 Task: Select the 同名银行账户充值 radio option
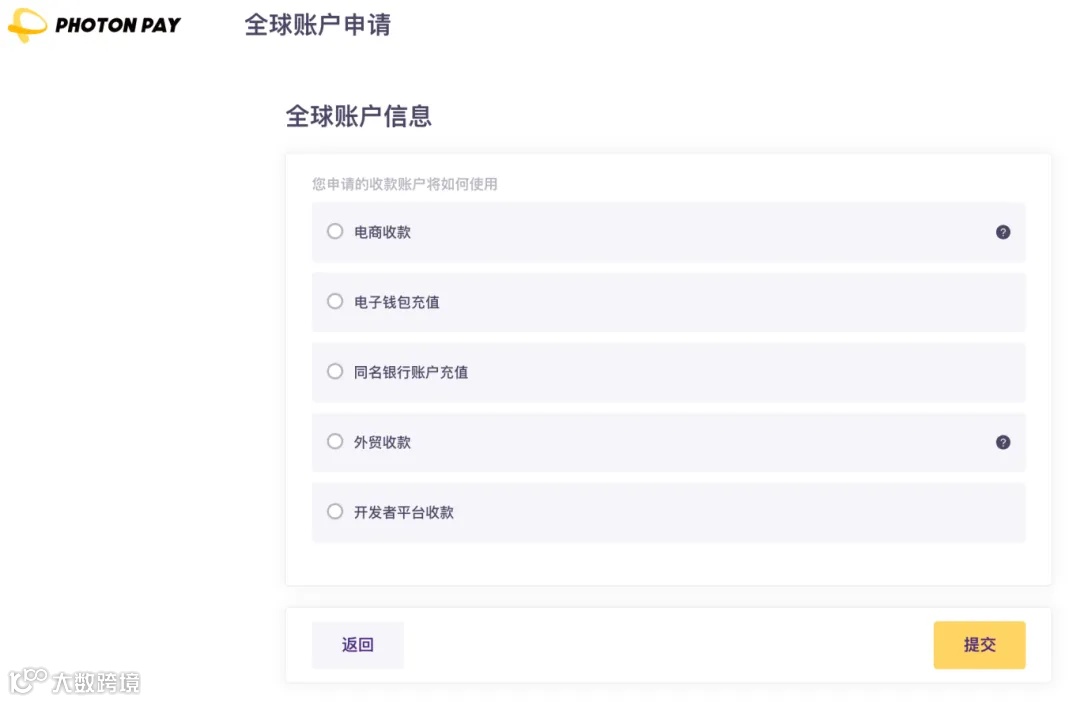click(x=335, y=371)
